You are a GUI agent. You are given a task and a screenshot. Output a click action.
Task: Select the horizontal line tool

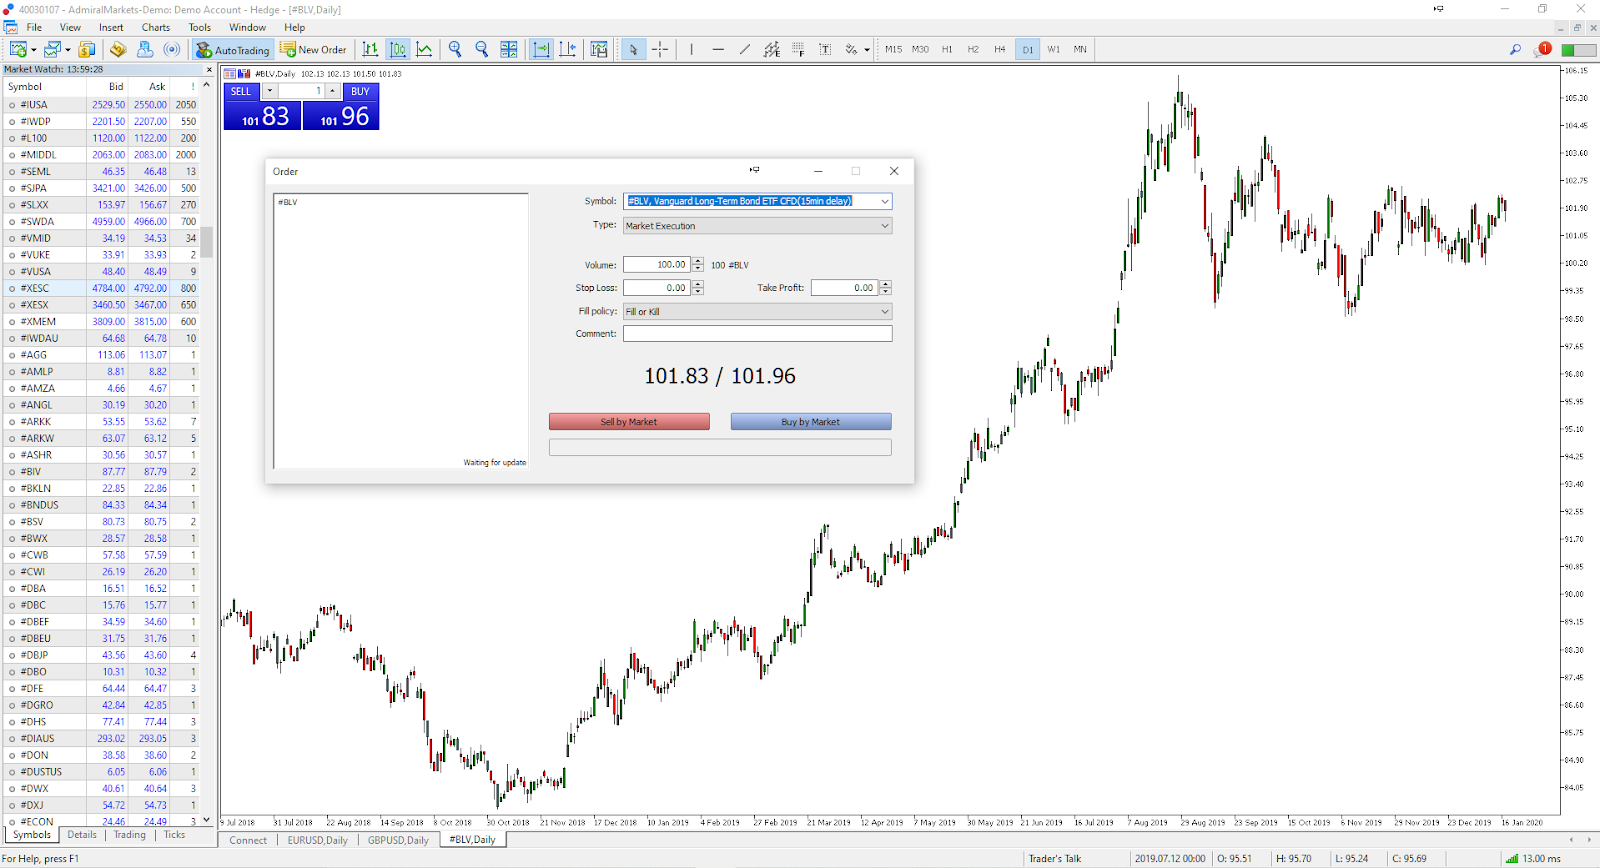coord(718,49)
